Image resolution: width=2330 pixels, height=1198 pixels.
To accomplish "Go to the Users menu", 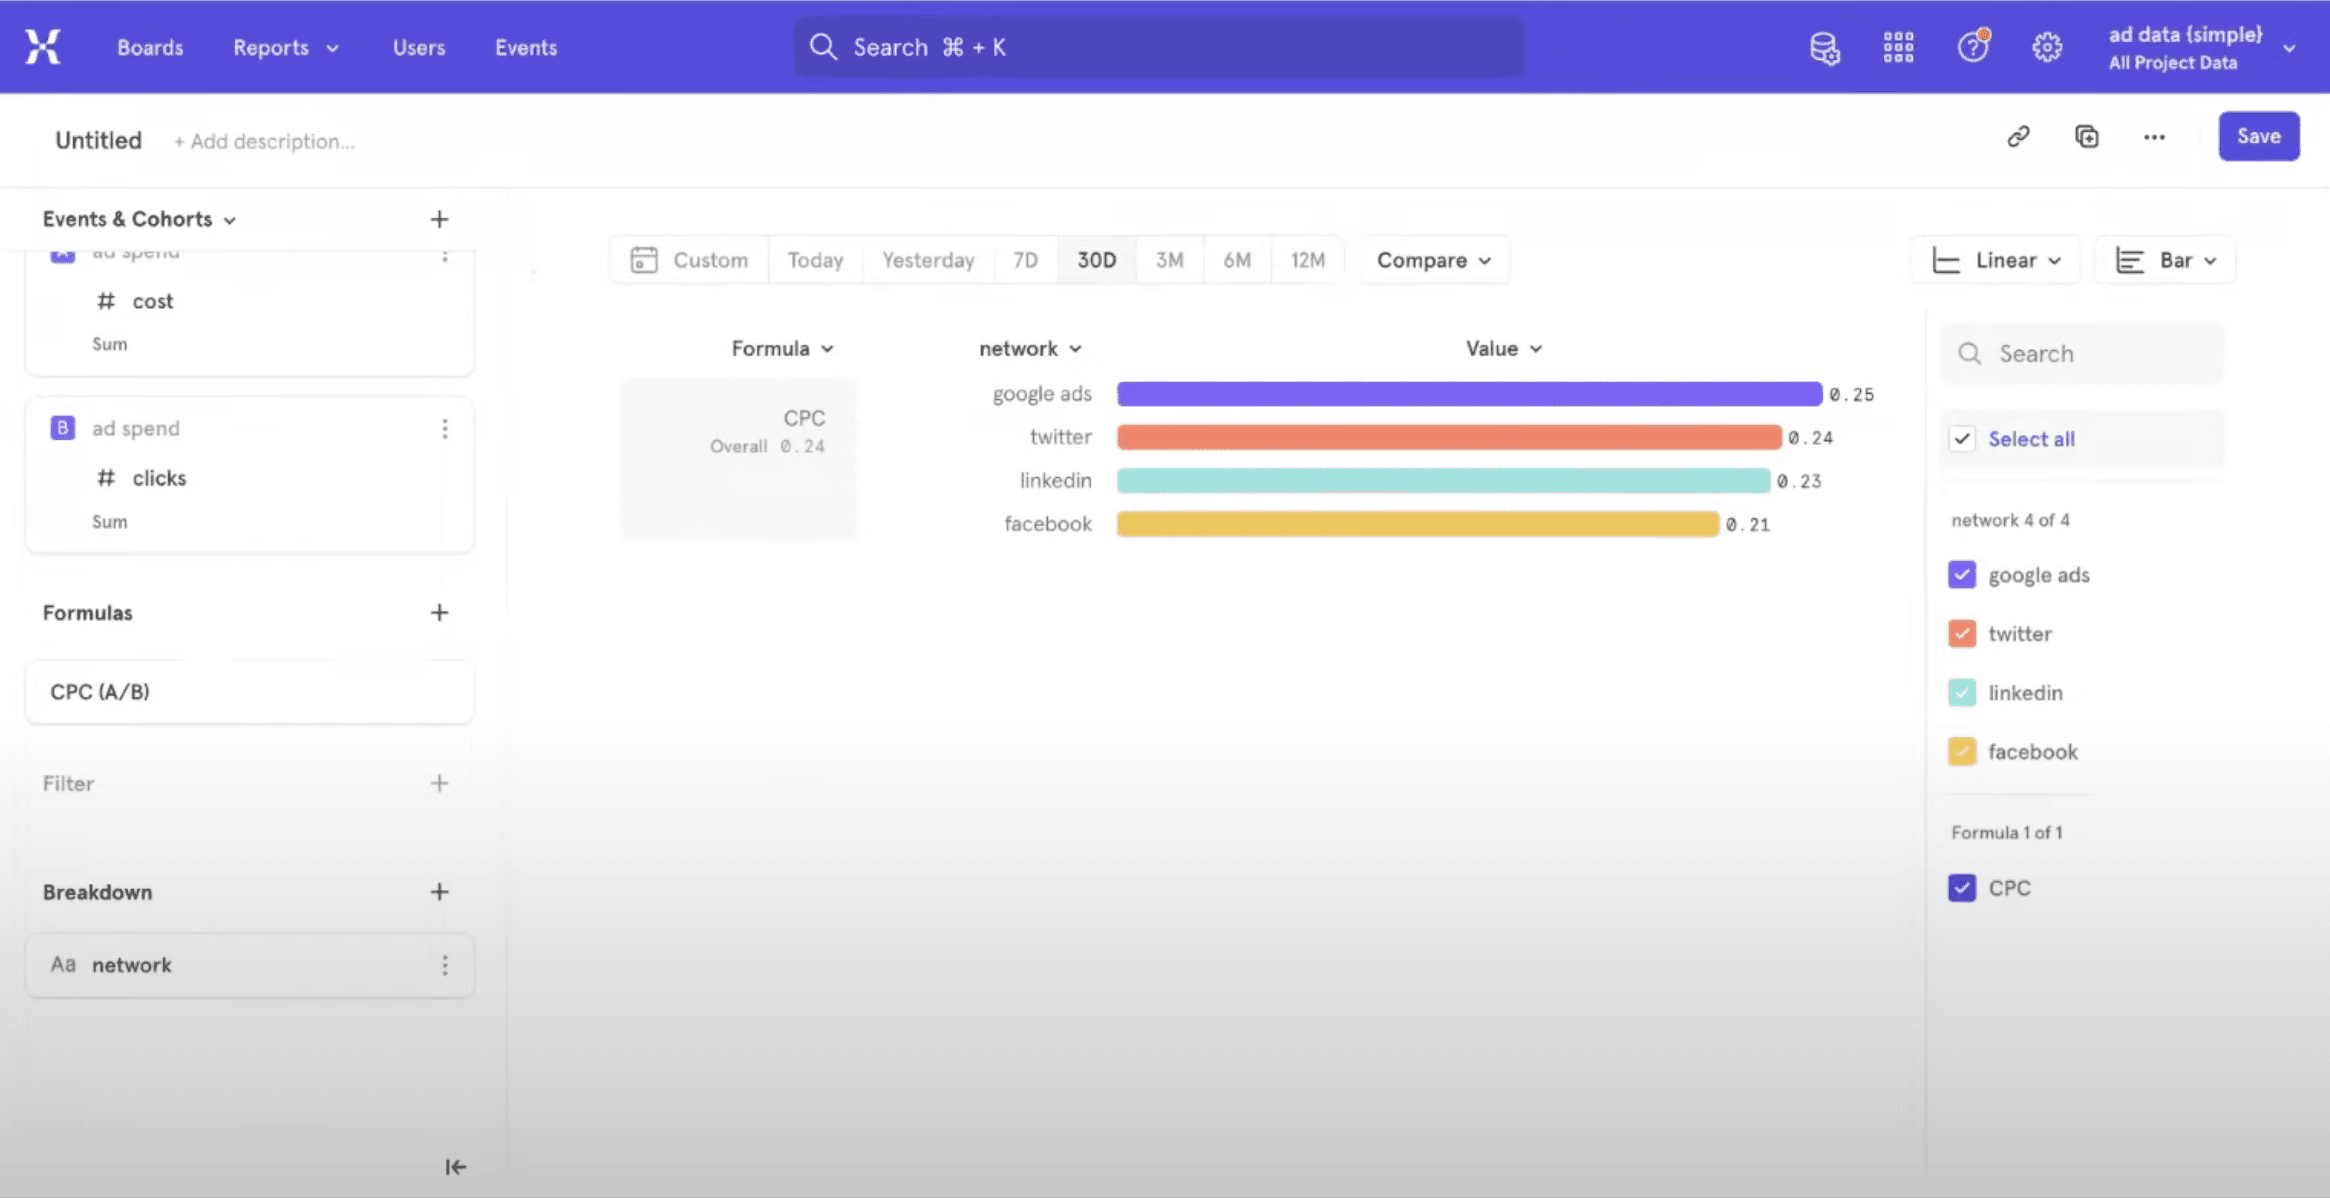I will pos(419,47).
